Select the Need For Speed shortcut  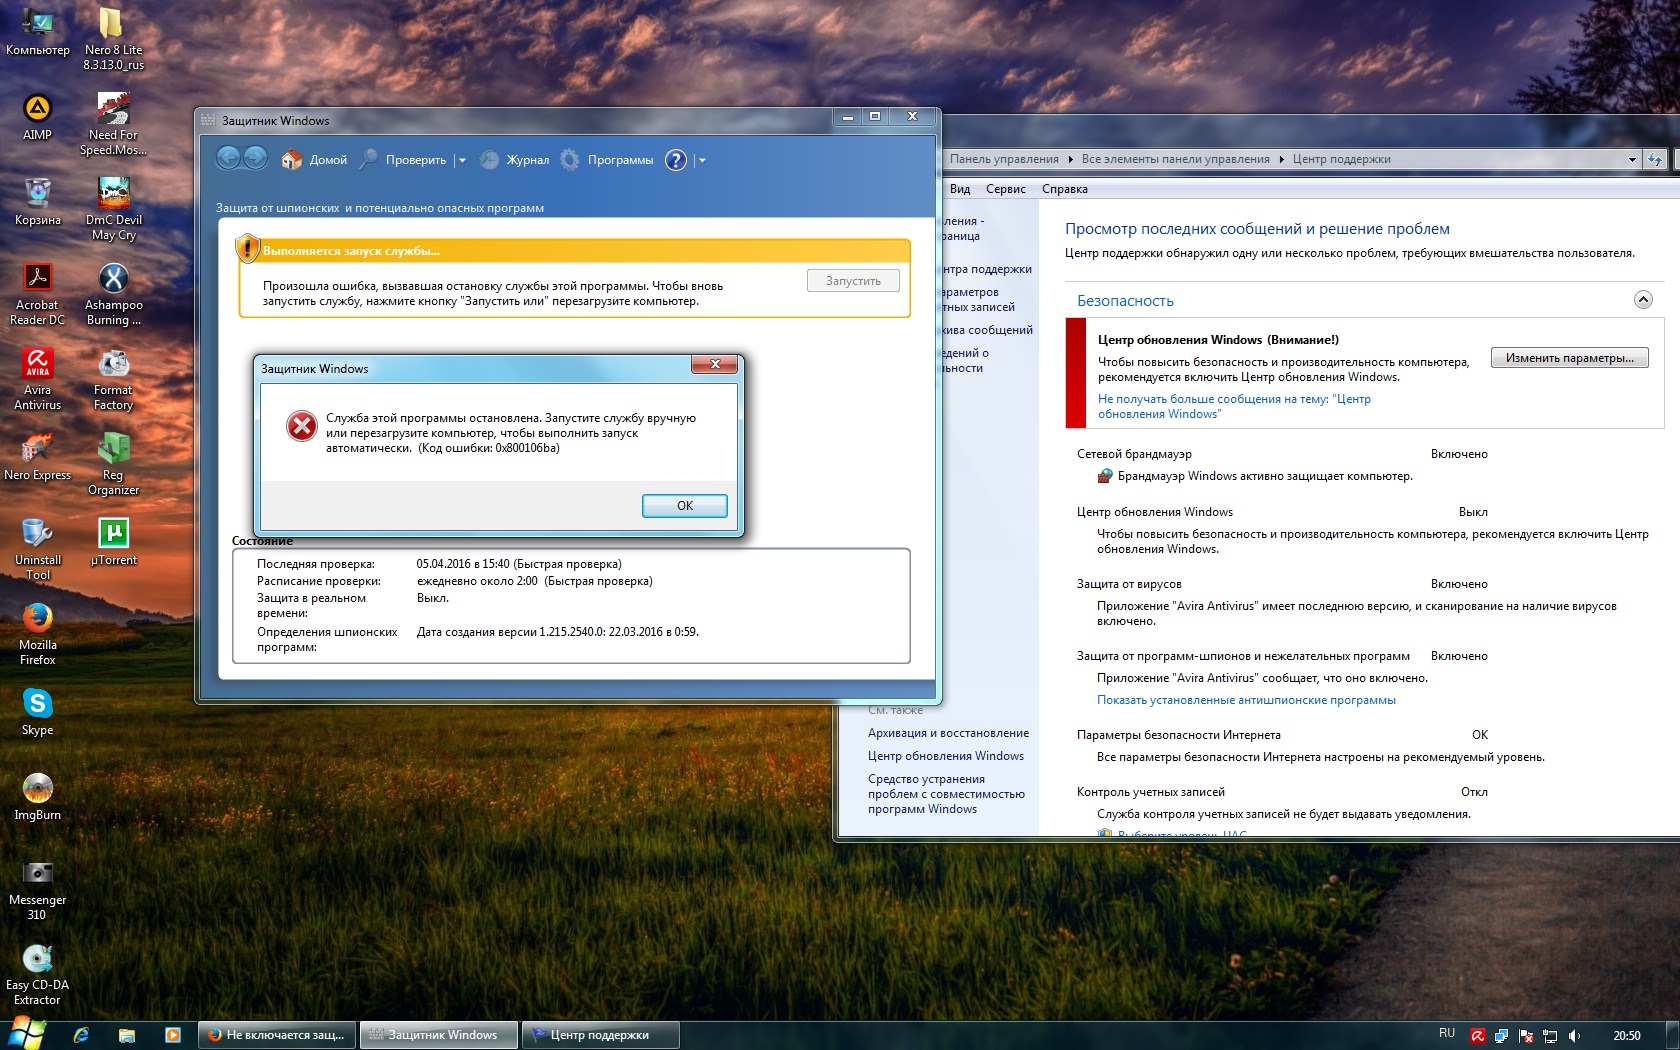pos(113,124)
